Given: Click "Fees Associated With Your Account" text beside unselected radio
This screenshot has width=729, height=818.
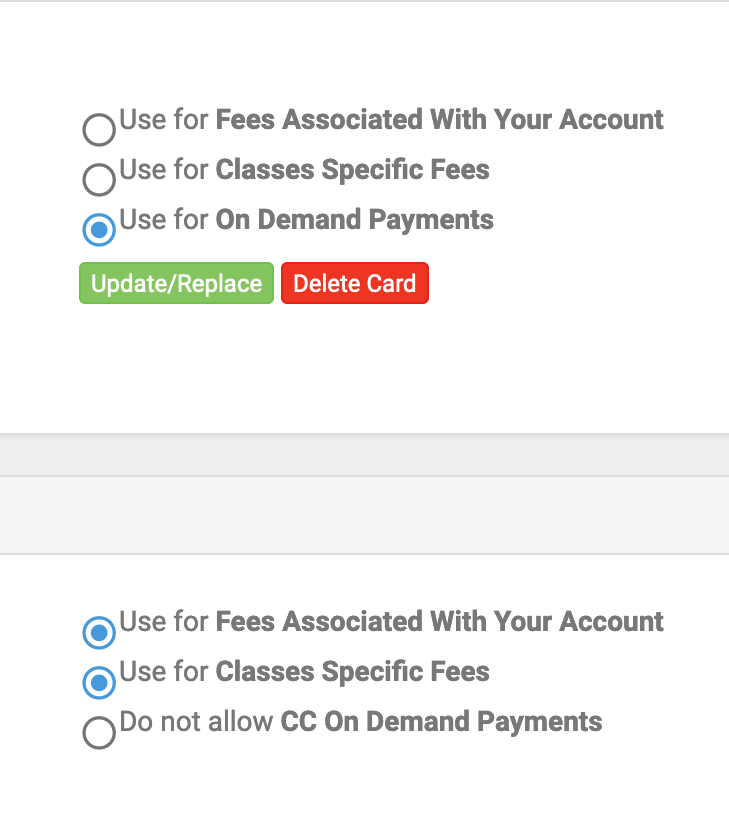Looking at the screenshot, I should tap(439, 120).
